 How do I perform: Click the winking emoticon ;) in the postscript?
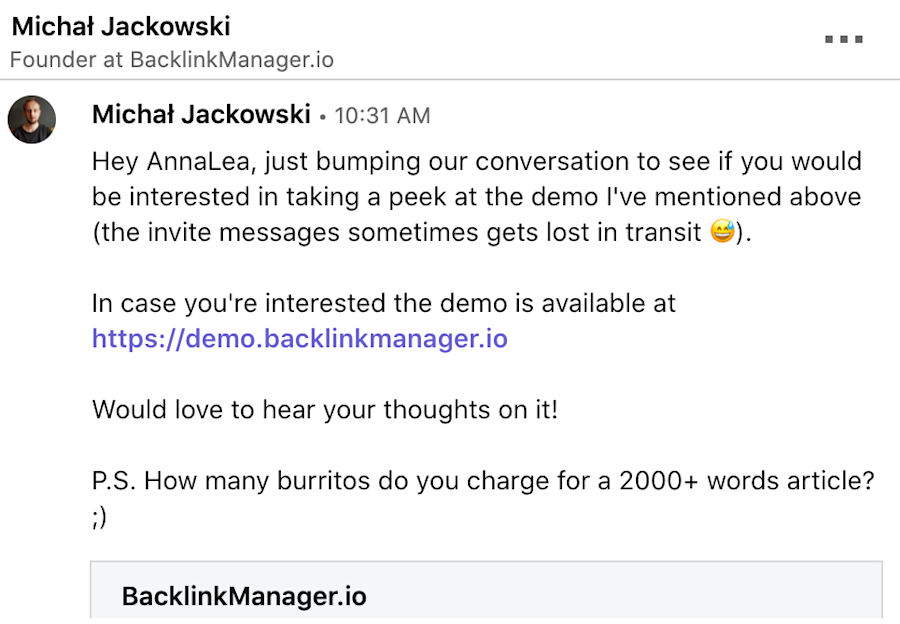[x=97, y=516]
